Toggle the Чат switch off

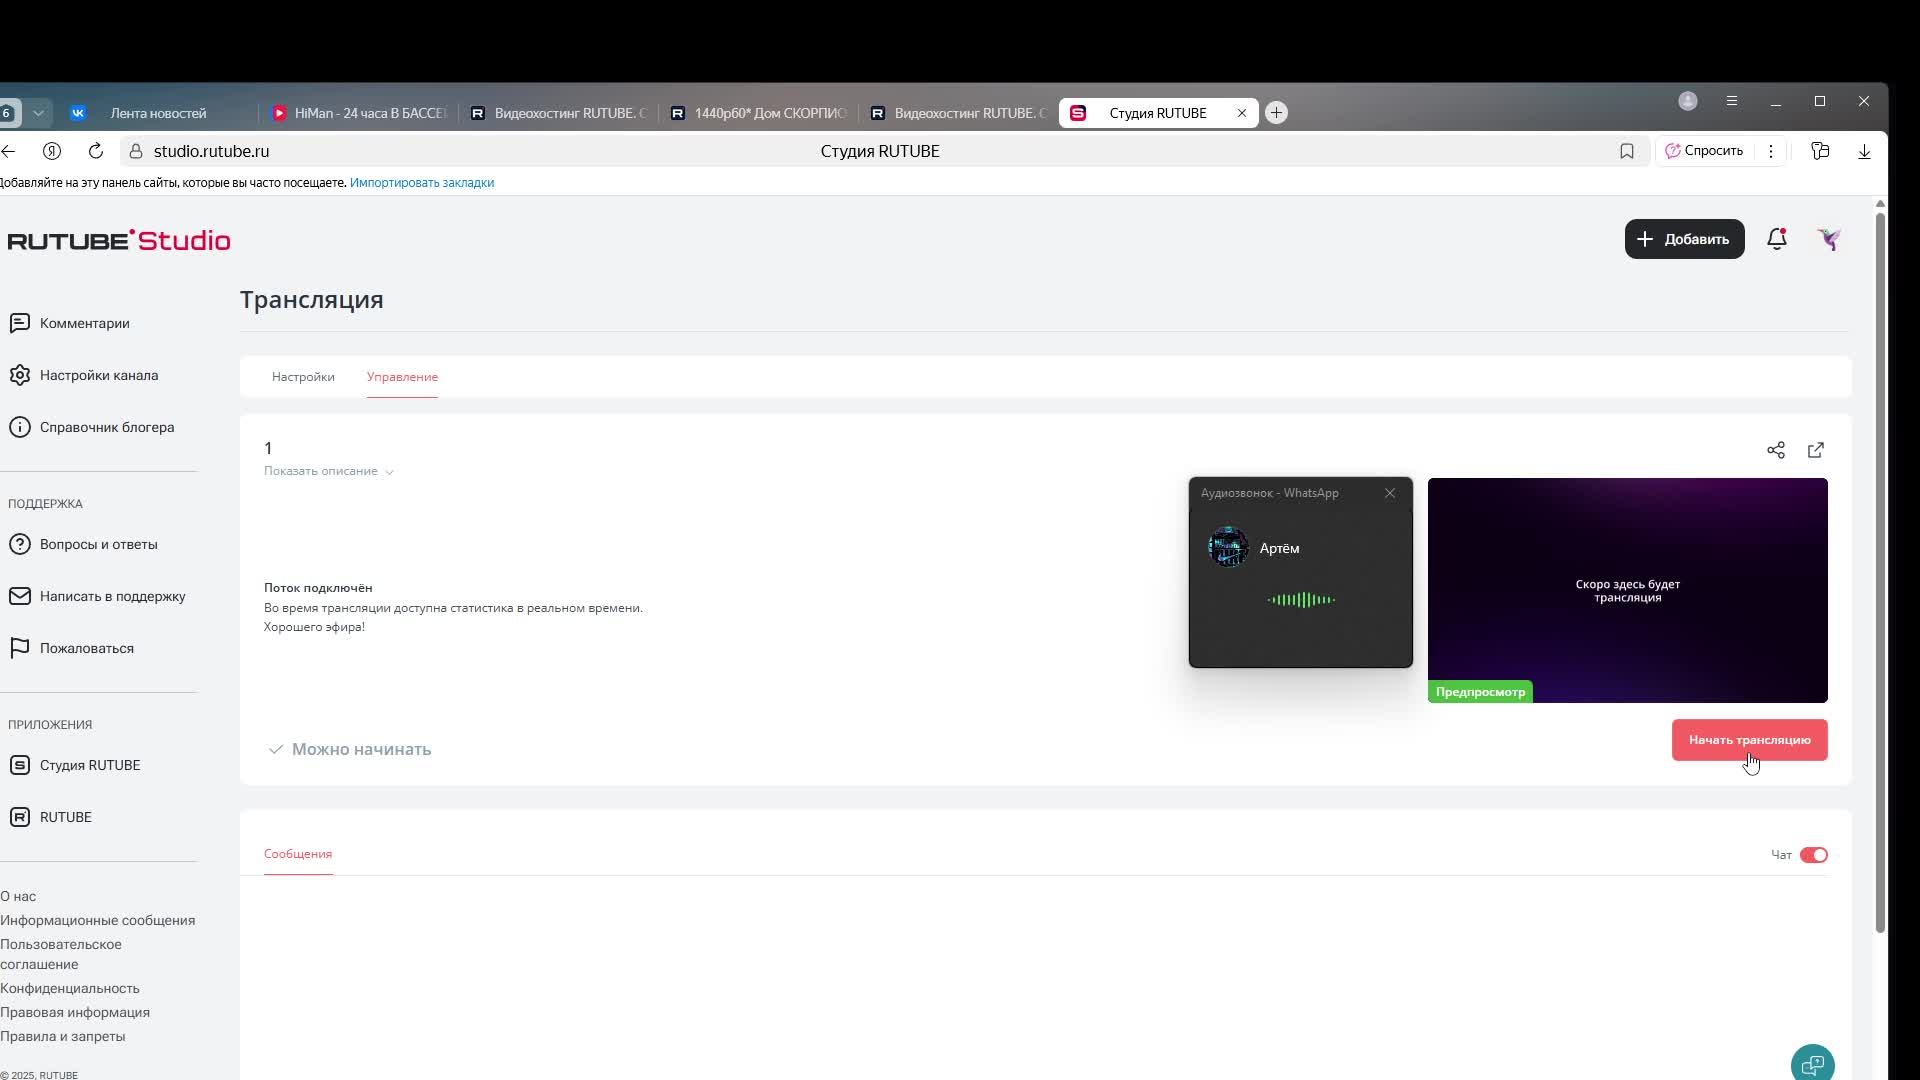point(1813,855)
